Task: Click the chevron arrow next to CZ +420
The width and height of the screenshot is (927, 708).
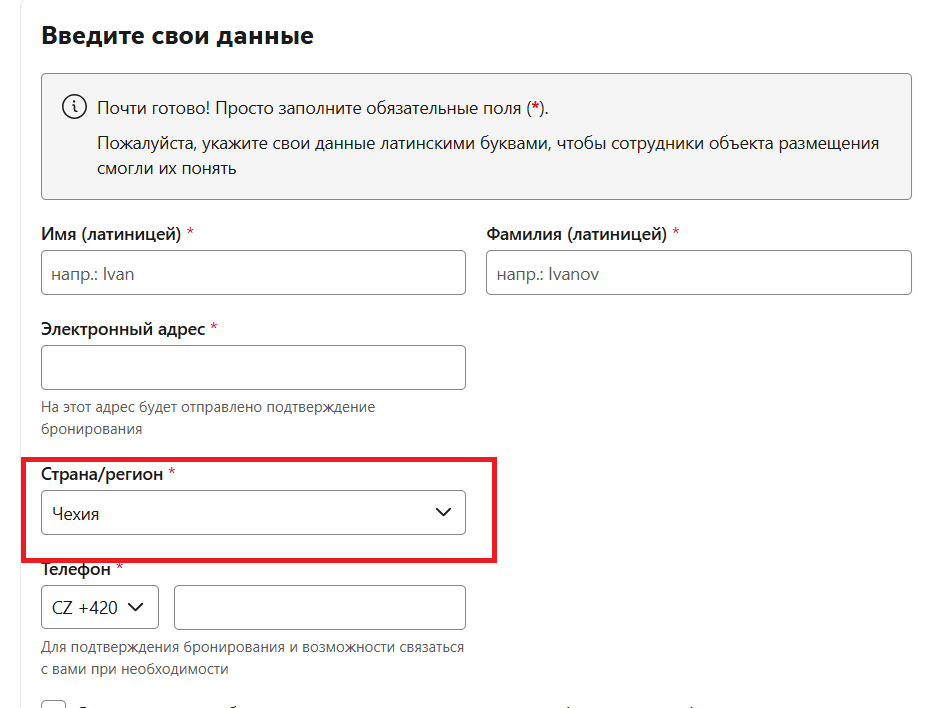Action: [137, 606]
